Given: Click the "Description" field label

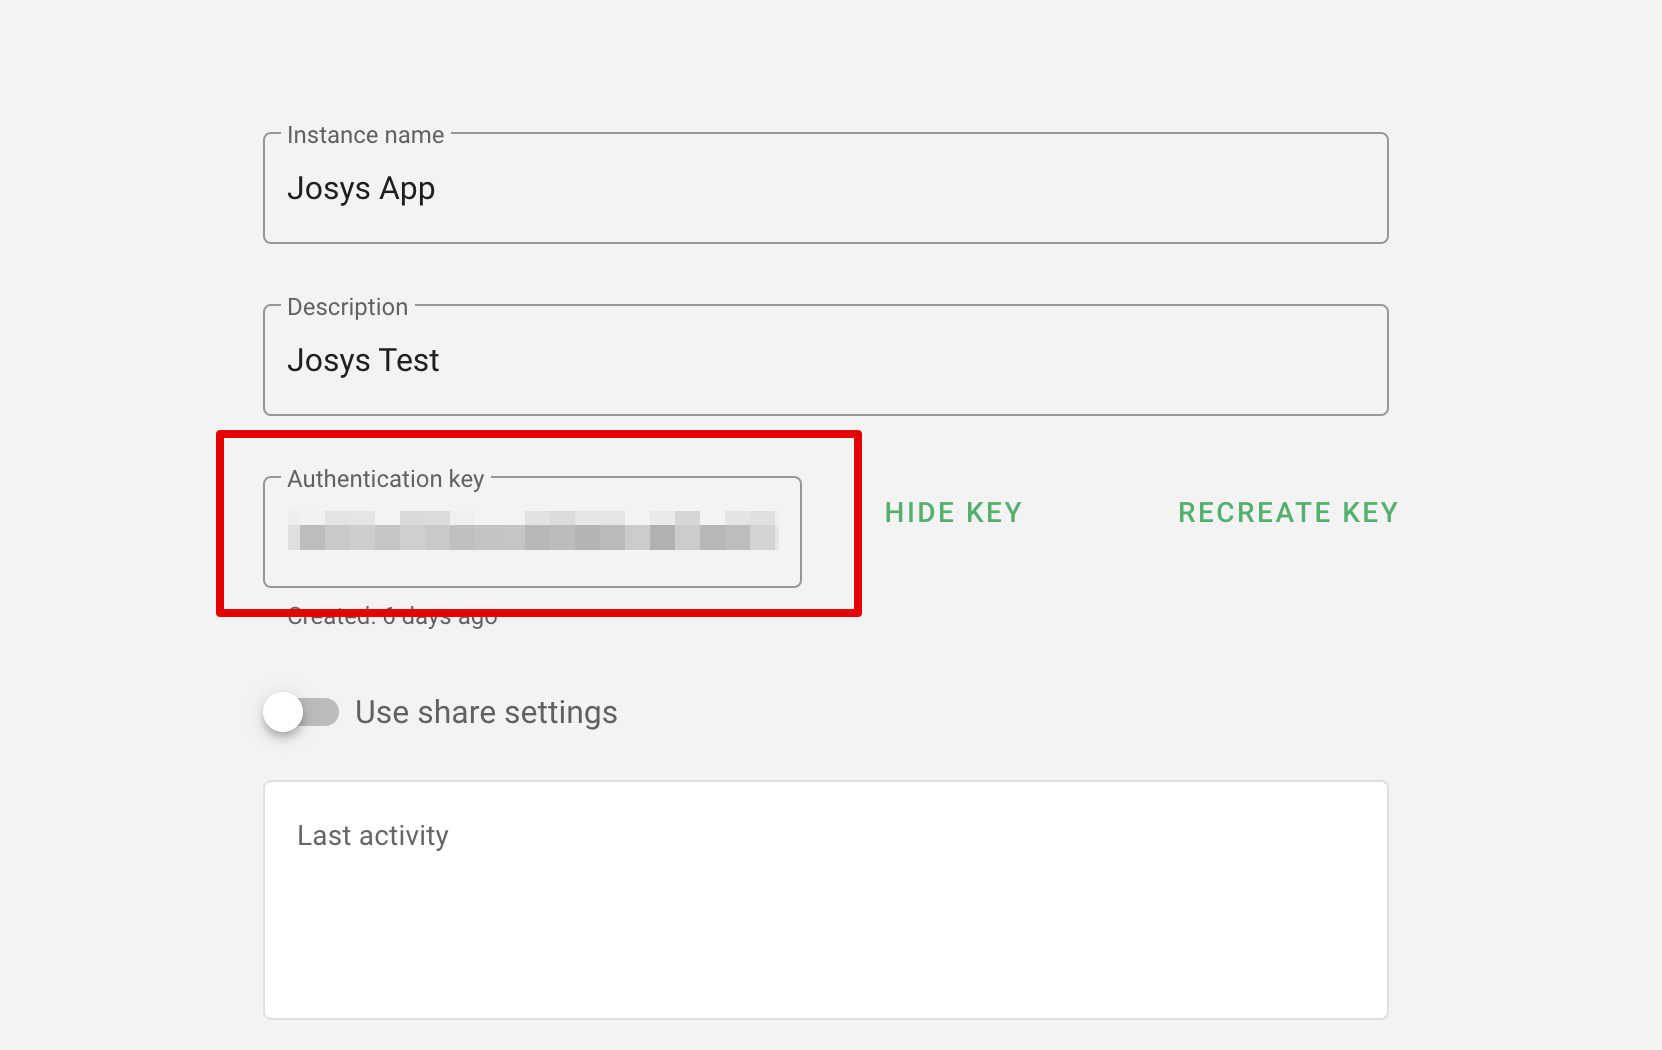Looking at the screenshot, I should [x=347, y=307].
